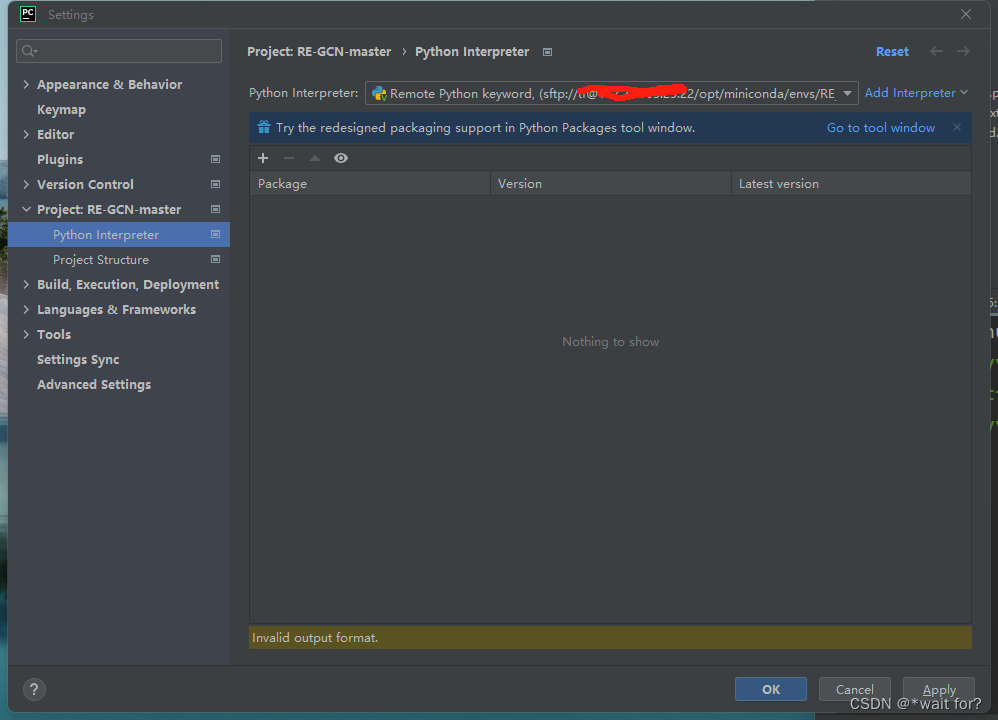Click the gift icon in the packaging banner
The width and height of the screenshot is (998, 720).
264,127
